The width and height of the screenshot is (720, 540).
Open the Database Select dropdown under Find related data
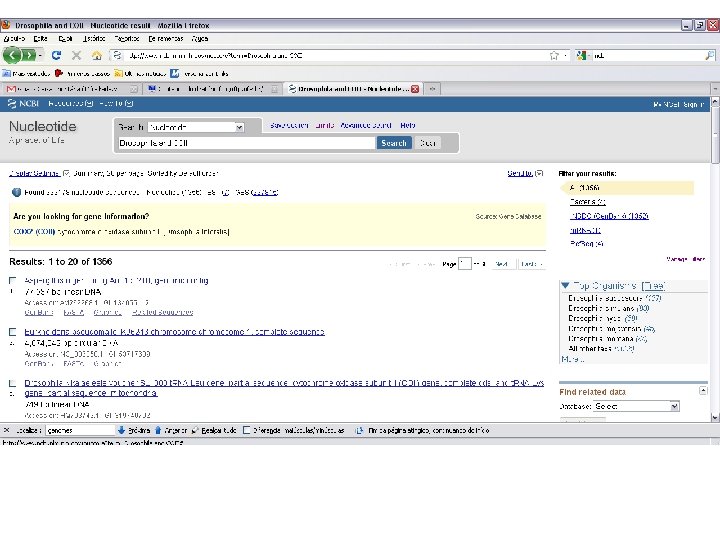click(x=636, y=406)
